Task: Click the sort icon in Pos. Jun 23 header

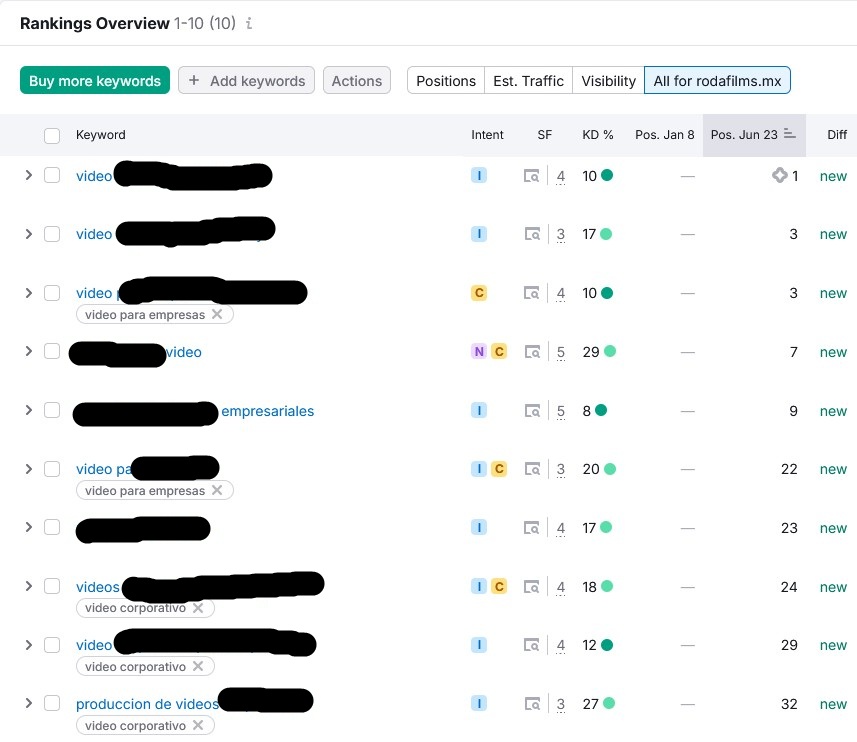Action: (790, 135)
